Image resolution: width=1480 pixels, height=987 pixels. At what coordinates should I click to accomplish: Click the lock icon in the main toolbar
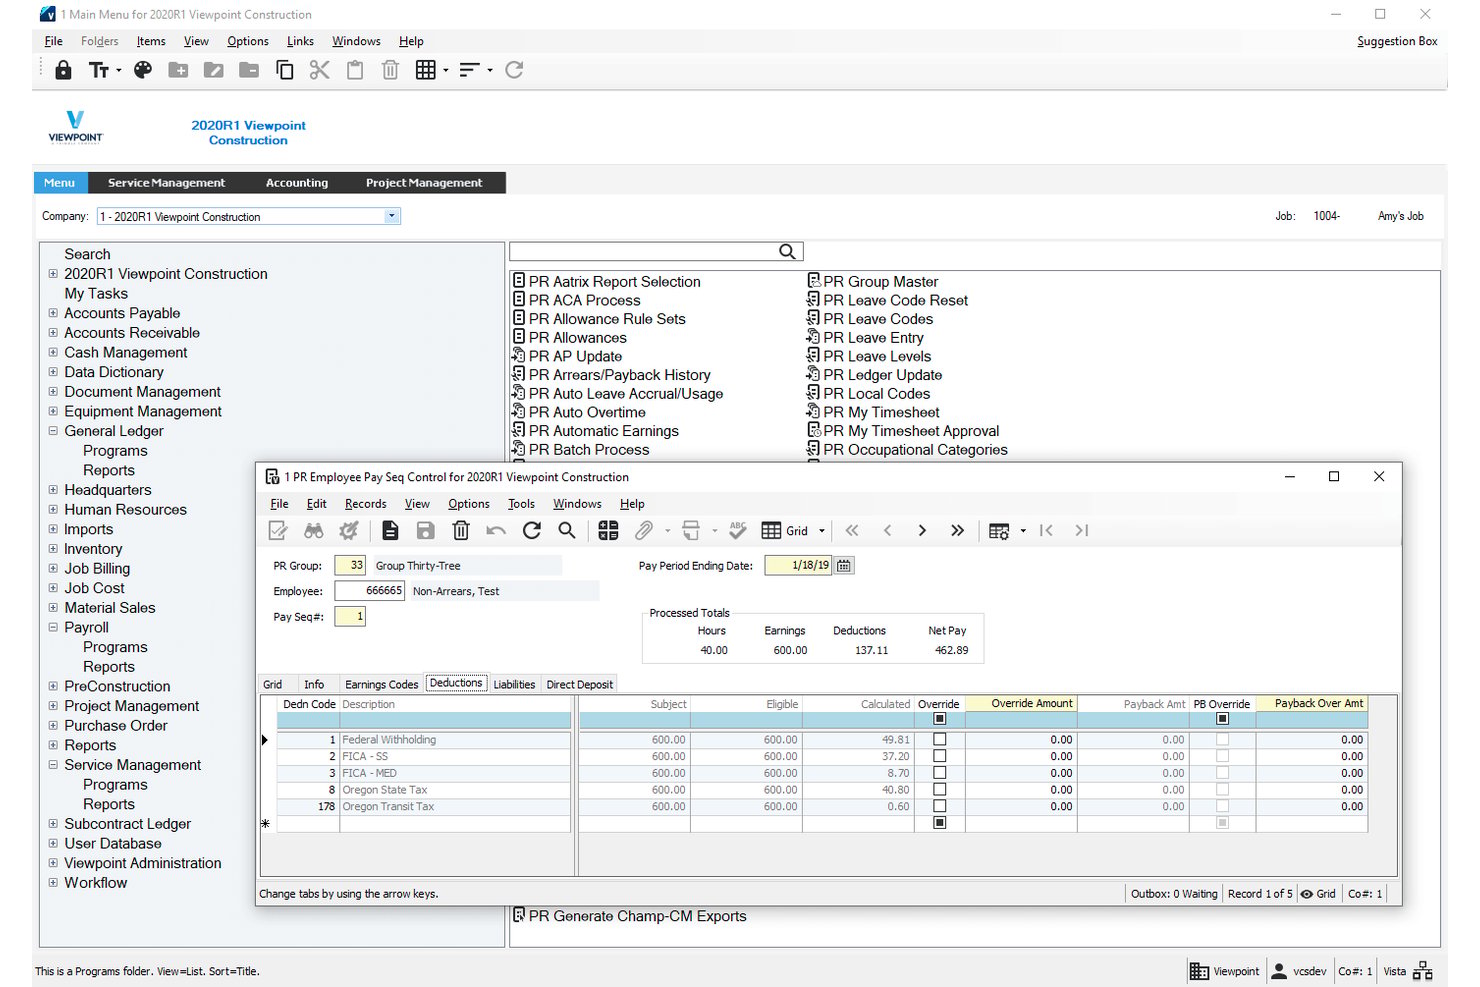click(x=63, y=70)
